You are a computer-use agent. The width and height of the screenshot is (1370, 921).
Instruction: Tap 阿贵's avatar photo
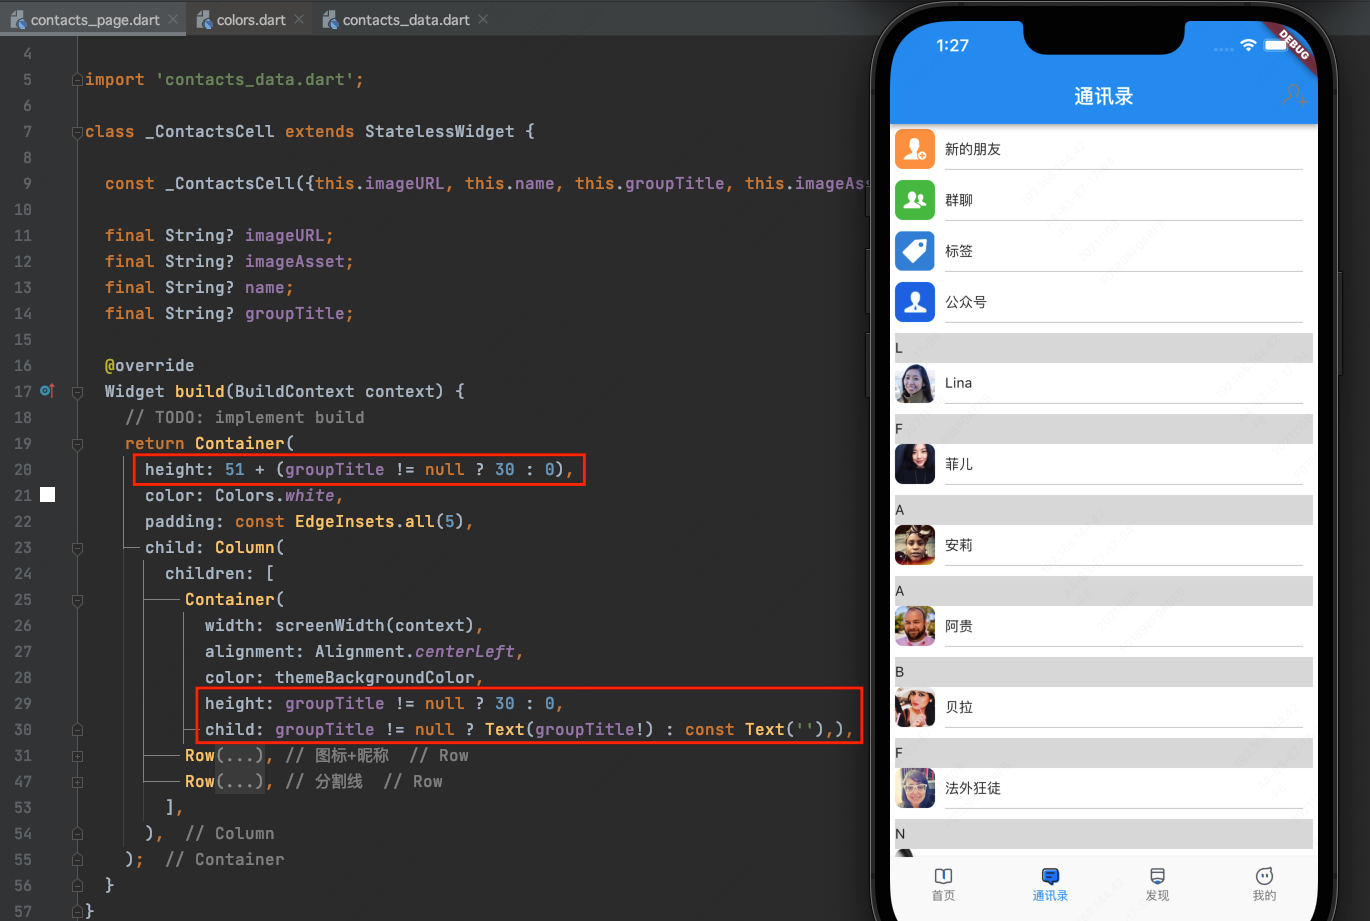(915, 626)
